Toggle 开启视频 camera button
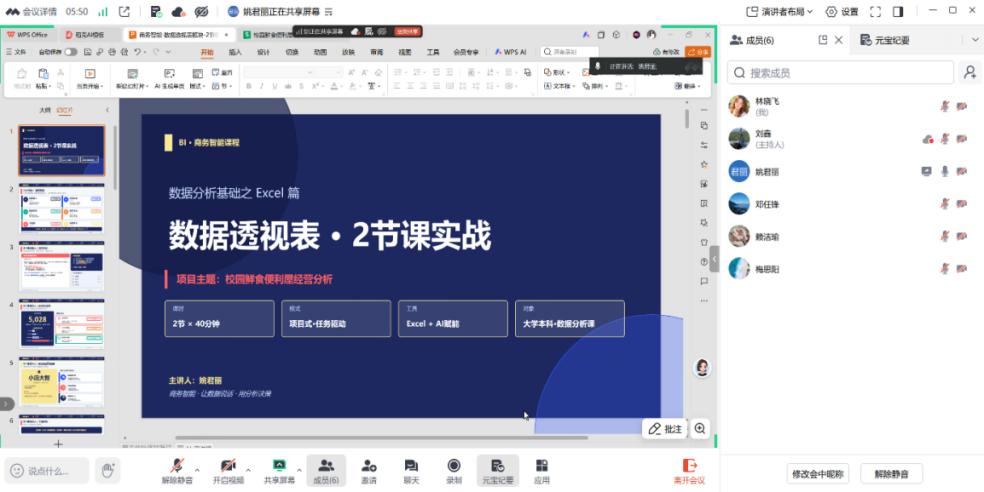The image size is (984, 492). click(228, 466)
